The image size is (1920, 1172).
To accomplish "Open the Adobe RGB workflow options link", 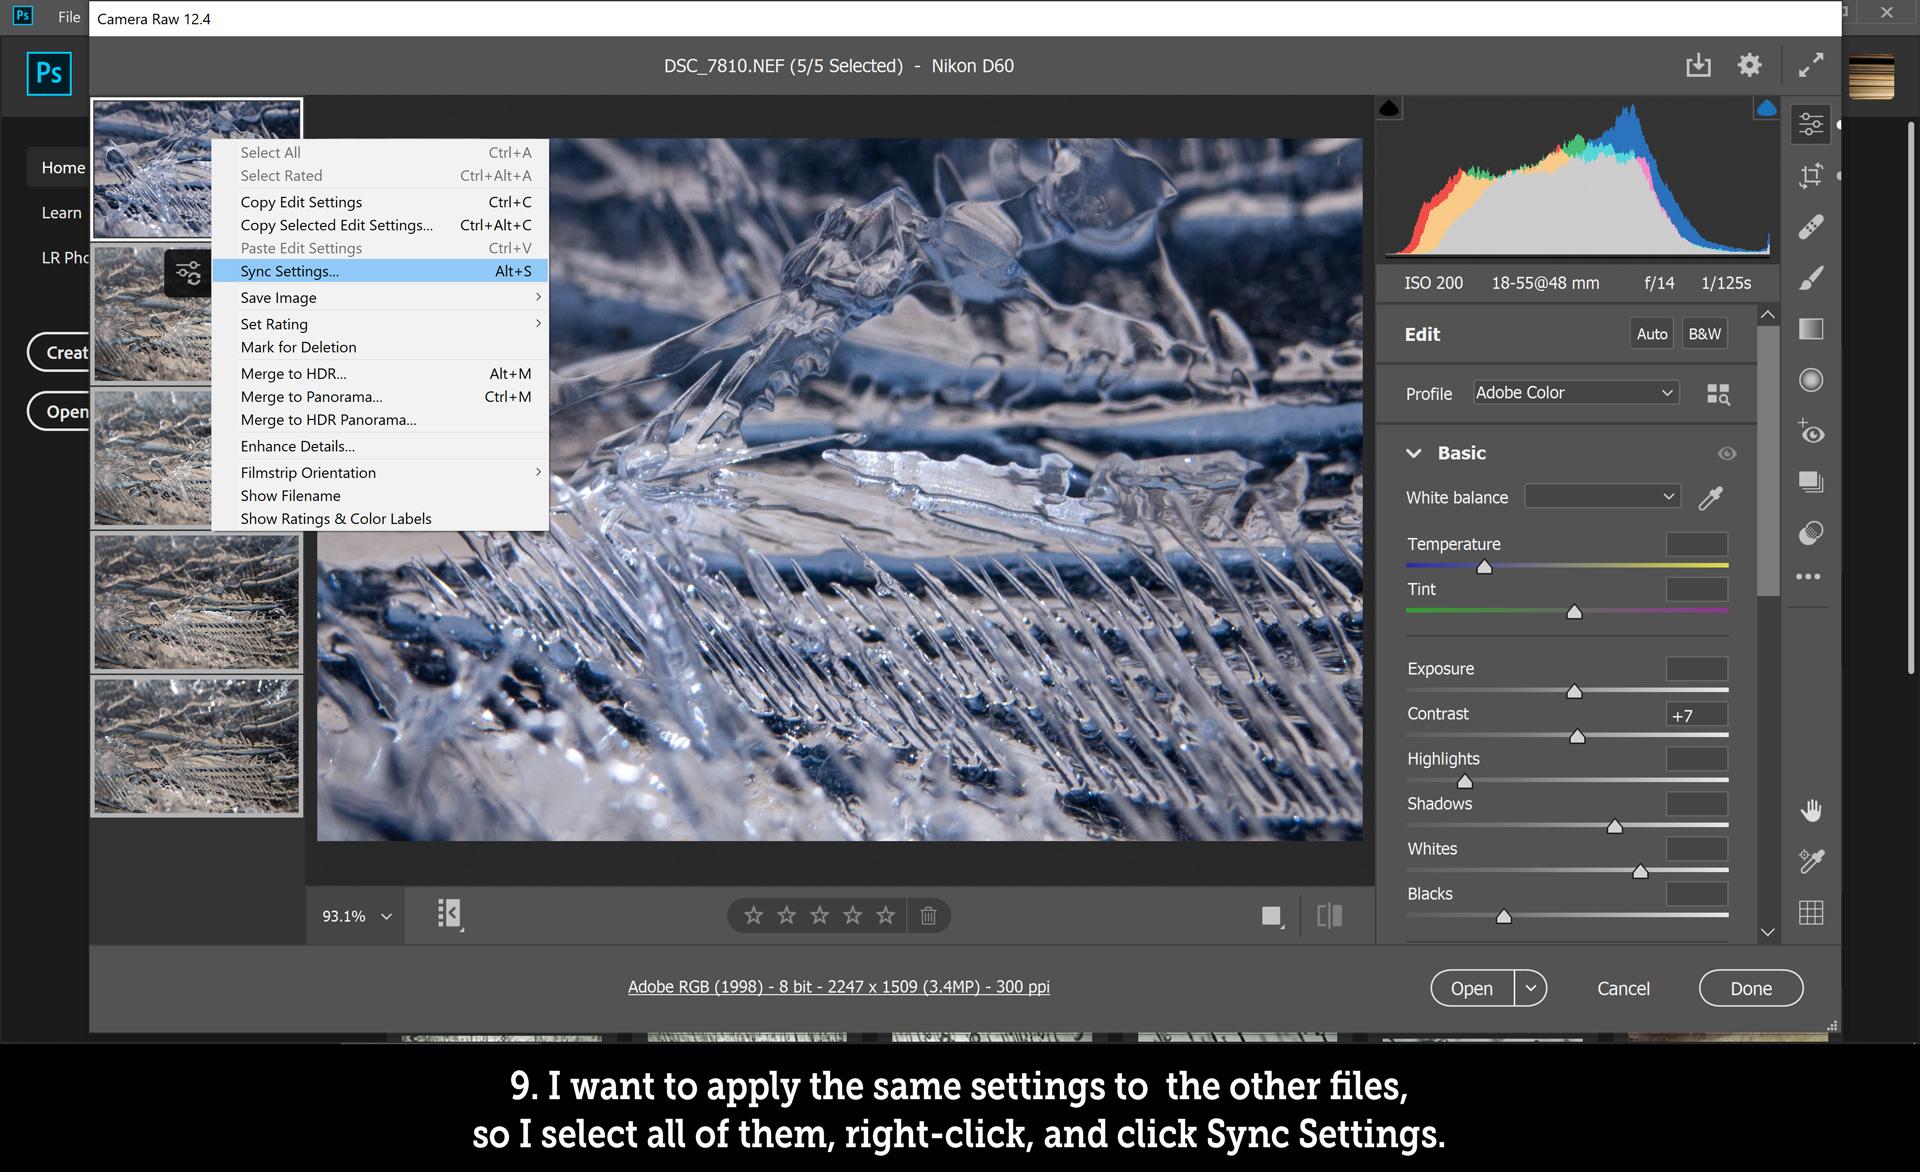I will point(837,986).
